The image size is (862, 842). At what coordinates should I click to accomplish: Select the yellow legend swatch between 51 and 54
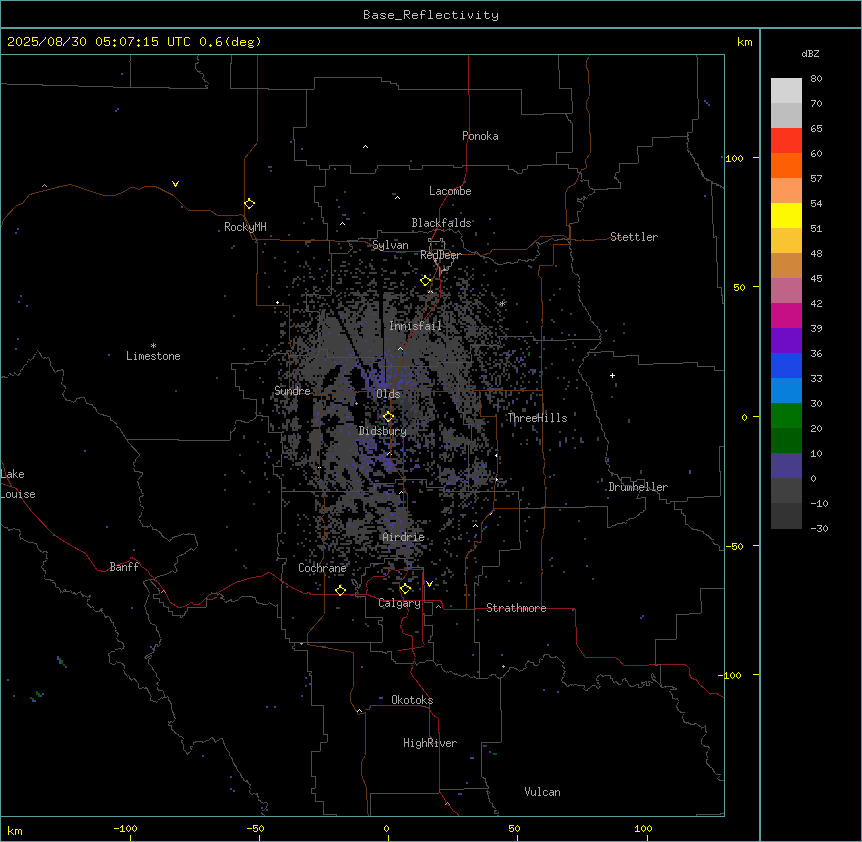pos(786,216)
